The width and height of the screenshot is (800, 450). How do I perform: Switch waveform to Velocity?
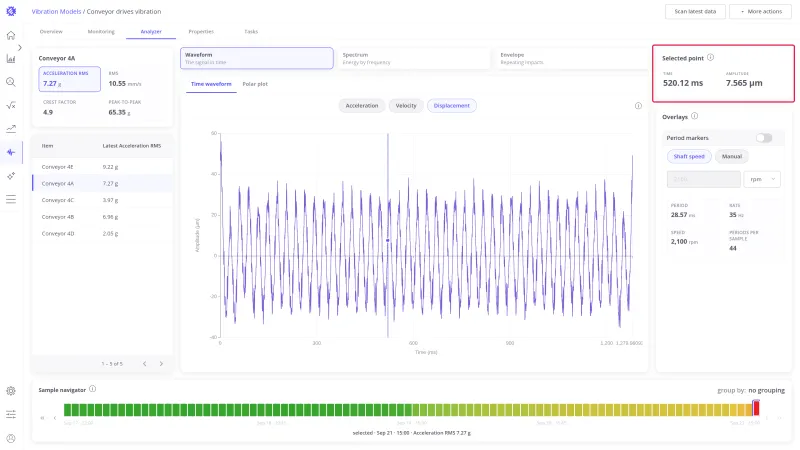pyautogui.click(x=406, y=106)
